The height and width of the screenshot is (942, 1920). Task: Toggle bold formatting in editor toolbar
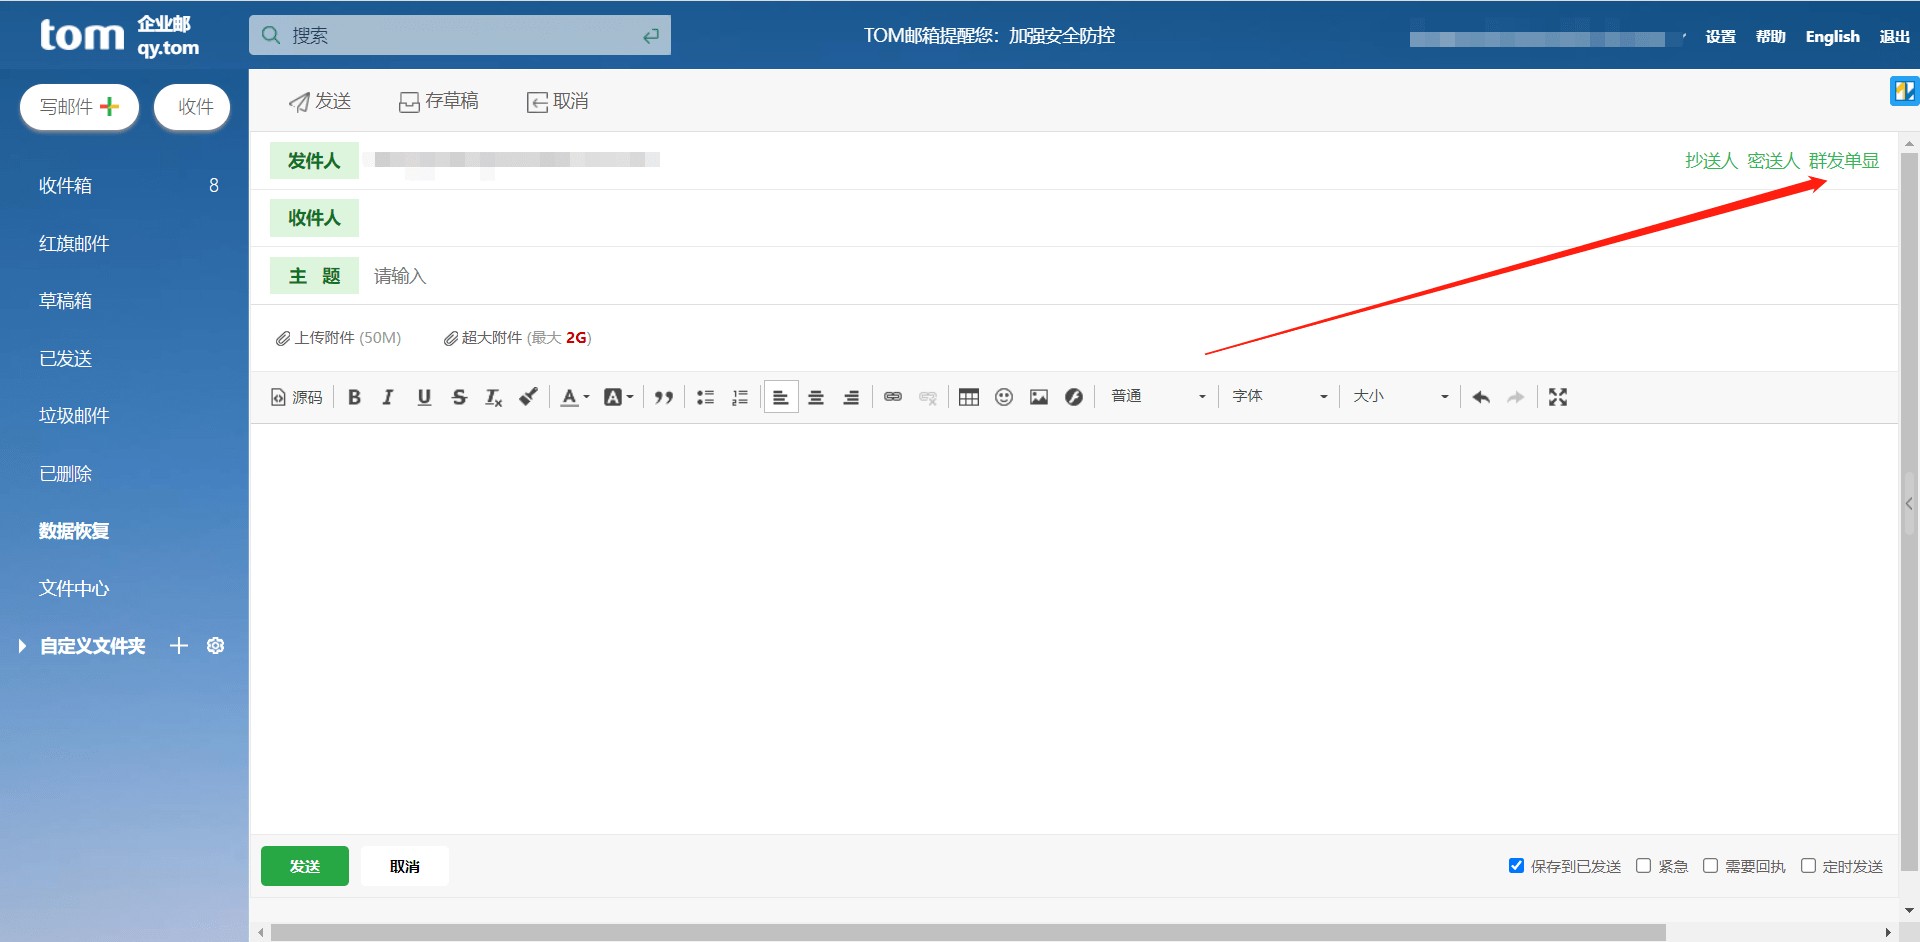[x=354, y=397]
